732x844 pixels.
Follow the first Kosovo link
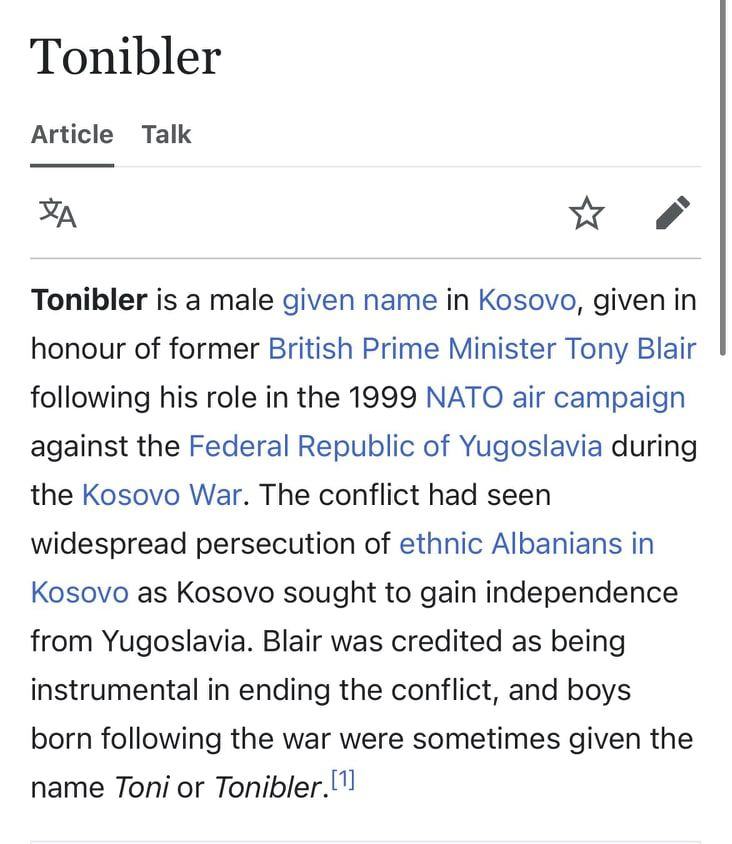(x=526, y=300)
